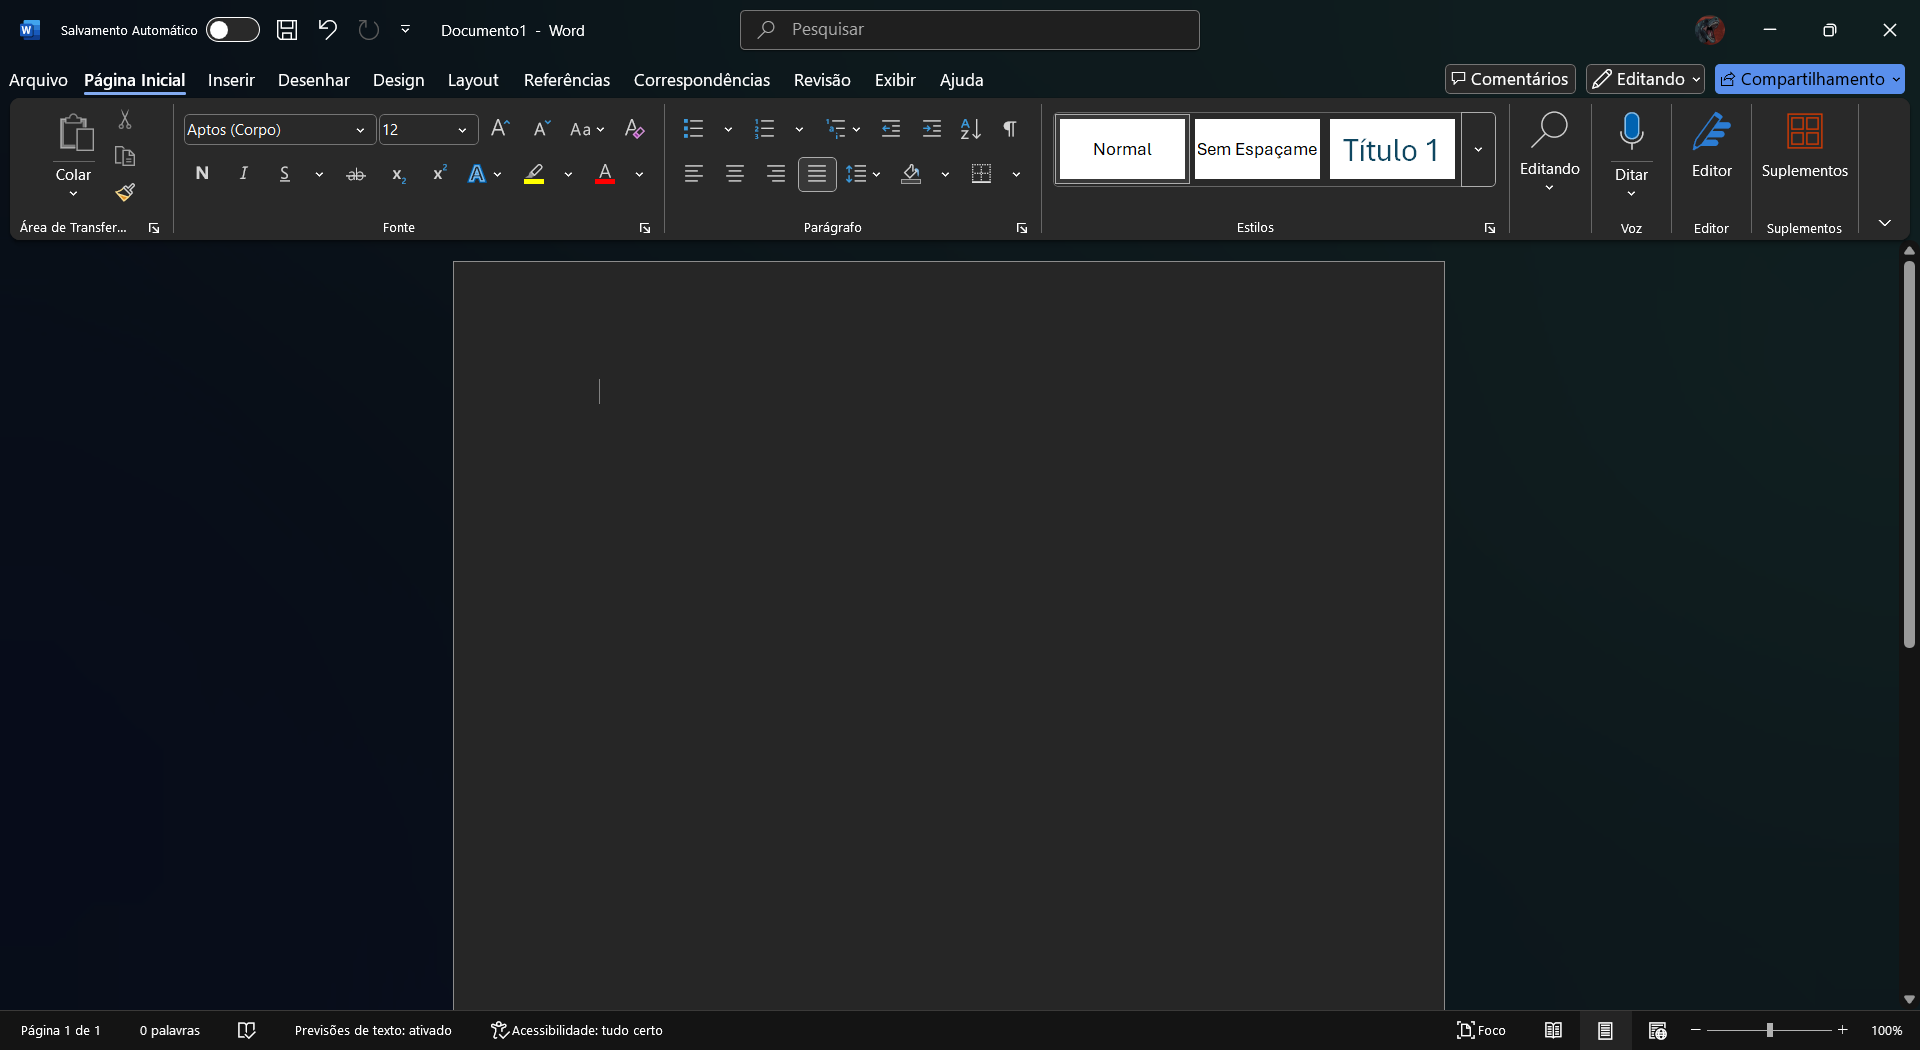Open the Layout tab
This screenshot has width=1920, height=1050.
(x=473, y=80)
